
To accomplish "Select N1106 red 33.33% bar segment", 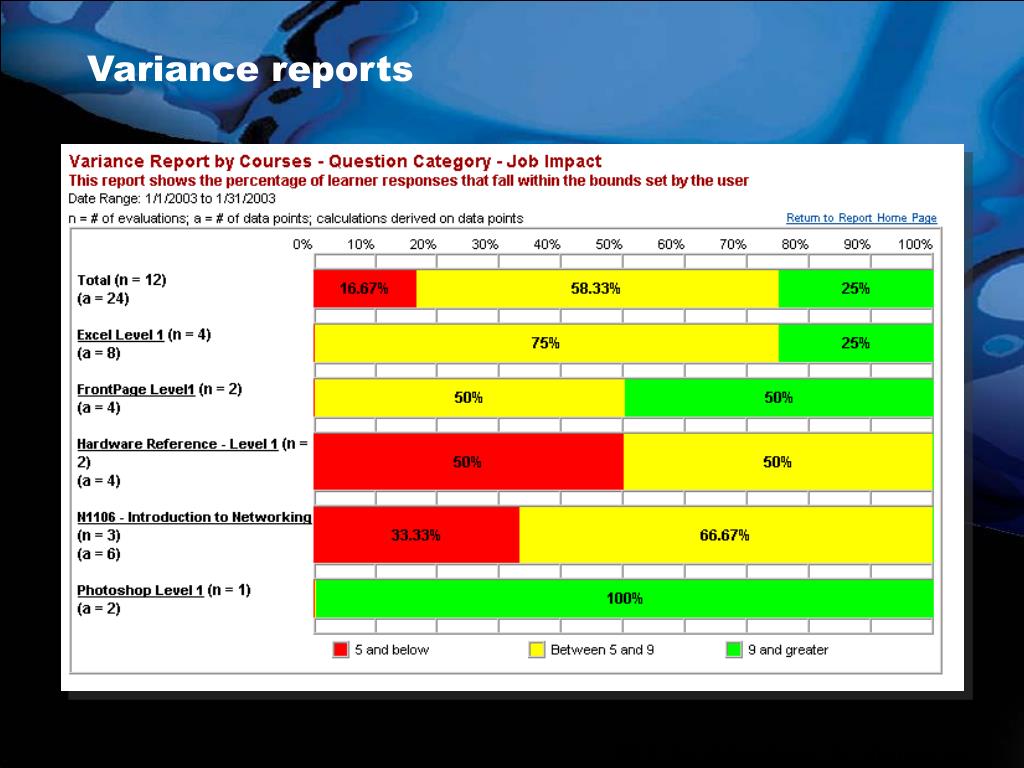I will click(417, 535).
